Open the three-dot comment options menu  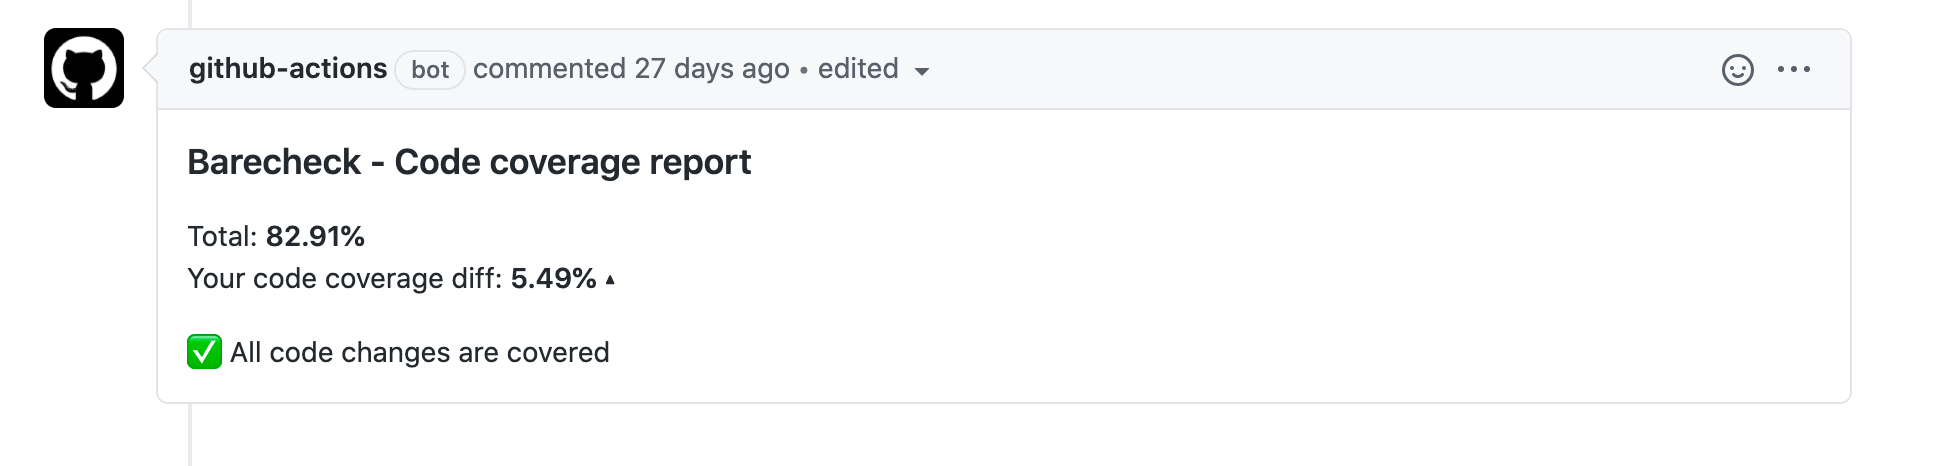tap(1793, 70)
